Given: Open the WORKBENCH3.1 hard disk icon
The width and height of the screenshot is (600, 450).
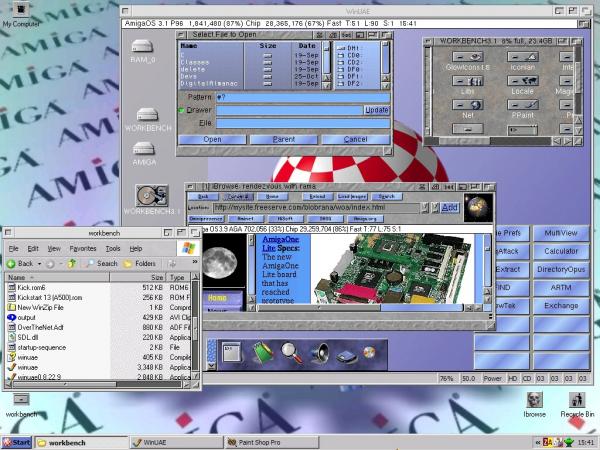Looking at the screenshot, I should 152,196.
